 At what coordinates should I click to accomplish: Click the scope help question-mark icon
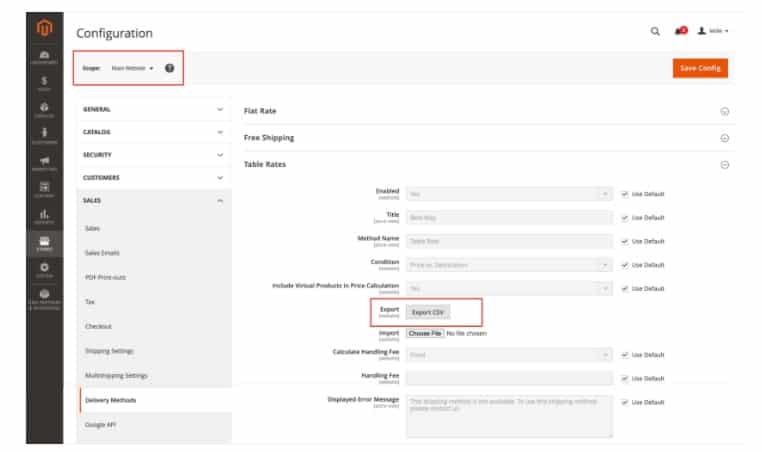tap(169, 68)
